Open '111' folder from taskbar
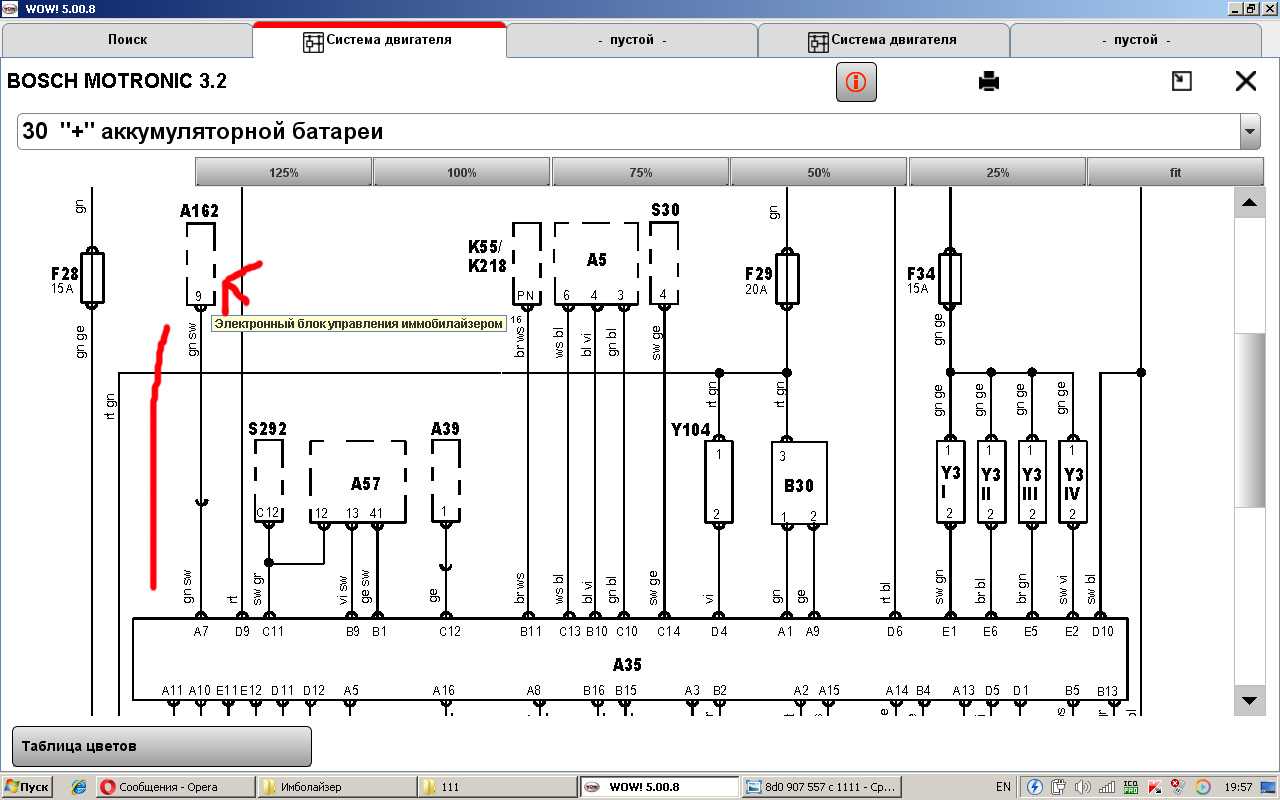 (496, 787)
